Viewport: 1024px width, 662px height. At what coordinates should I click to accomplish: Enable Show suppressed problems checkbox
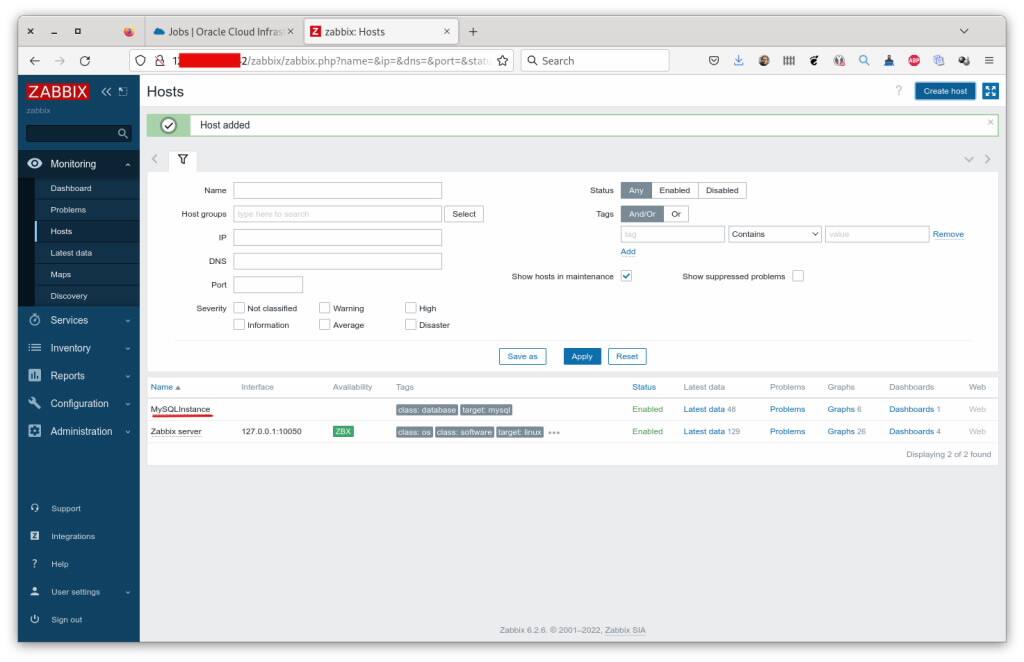[x=798, y=276]
